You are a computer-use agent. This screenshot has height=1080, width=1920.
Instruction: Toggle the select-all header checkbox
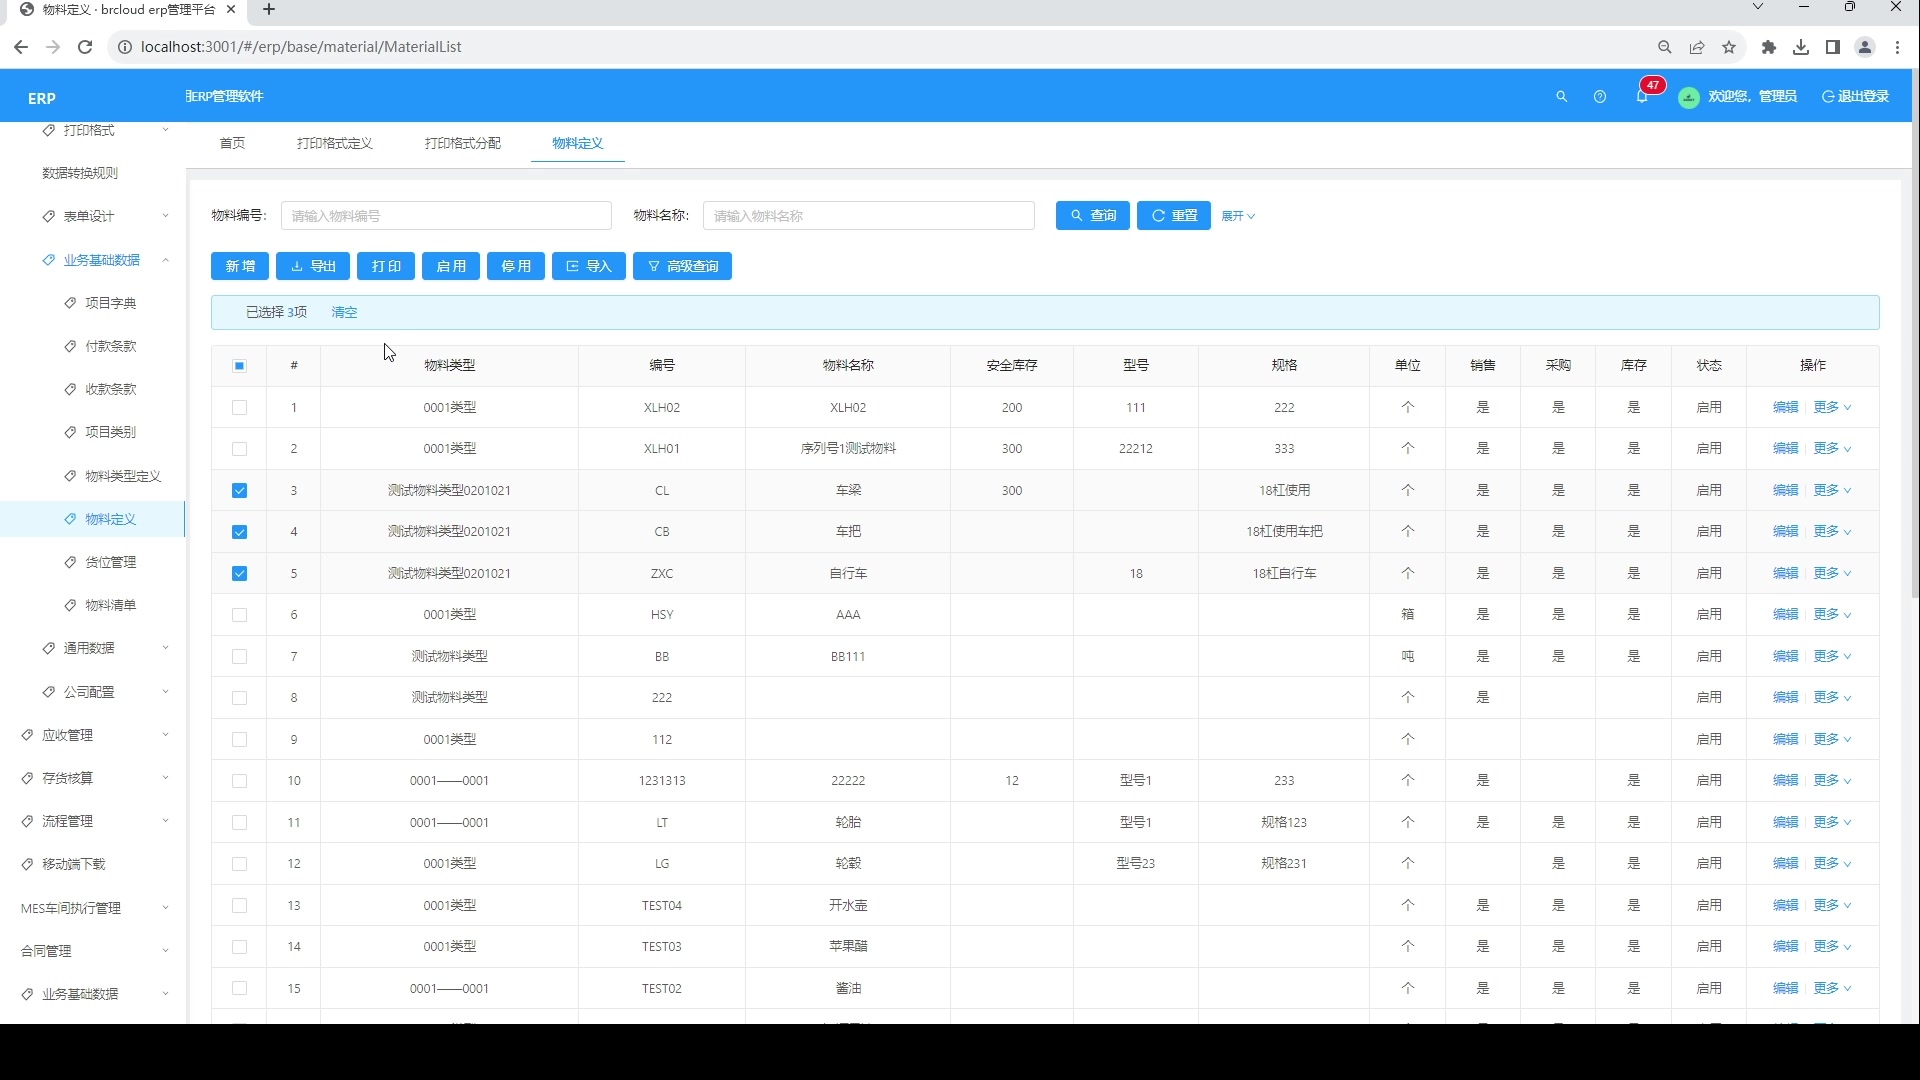click(239, 366)
